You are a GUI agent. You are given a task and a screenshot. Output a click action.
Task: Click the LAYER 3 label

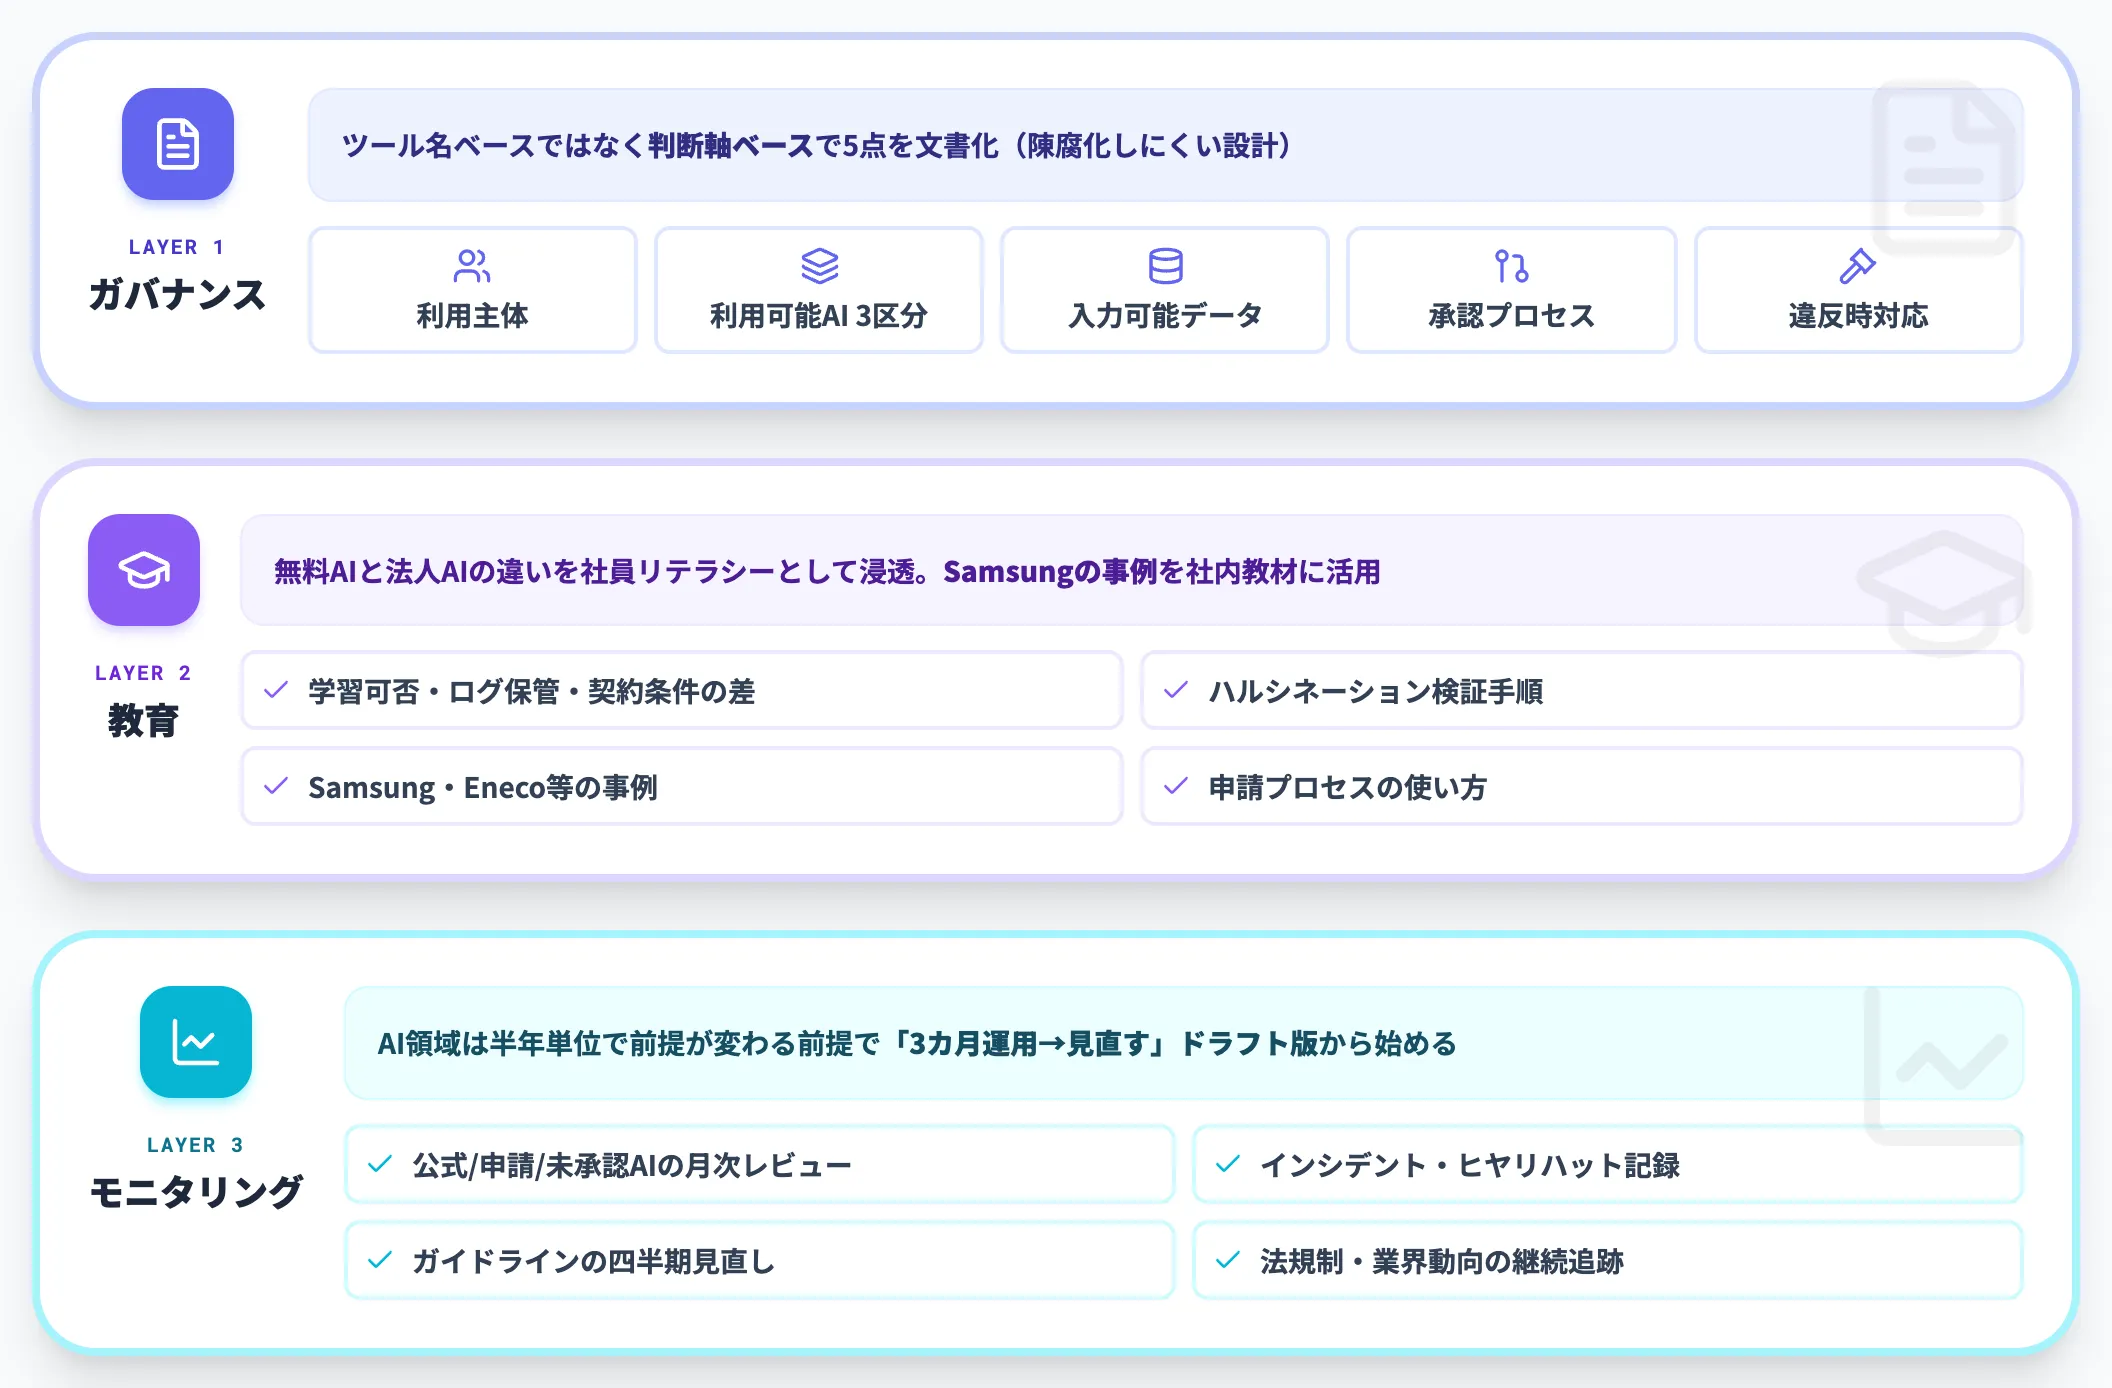click(195, 1145)
